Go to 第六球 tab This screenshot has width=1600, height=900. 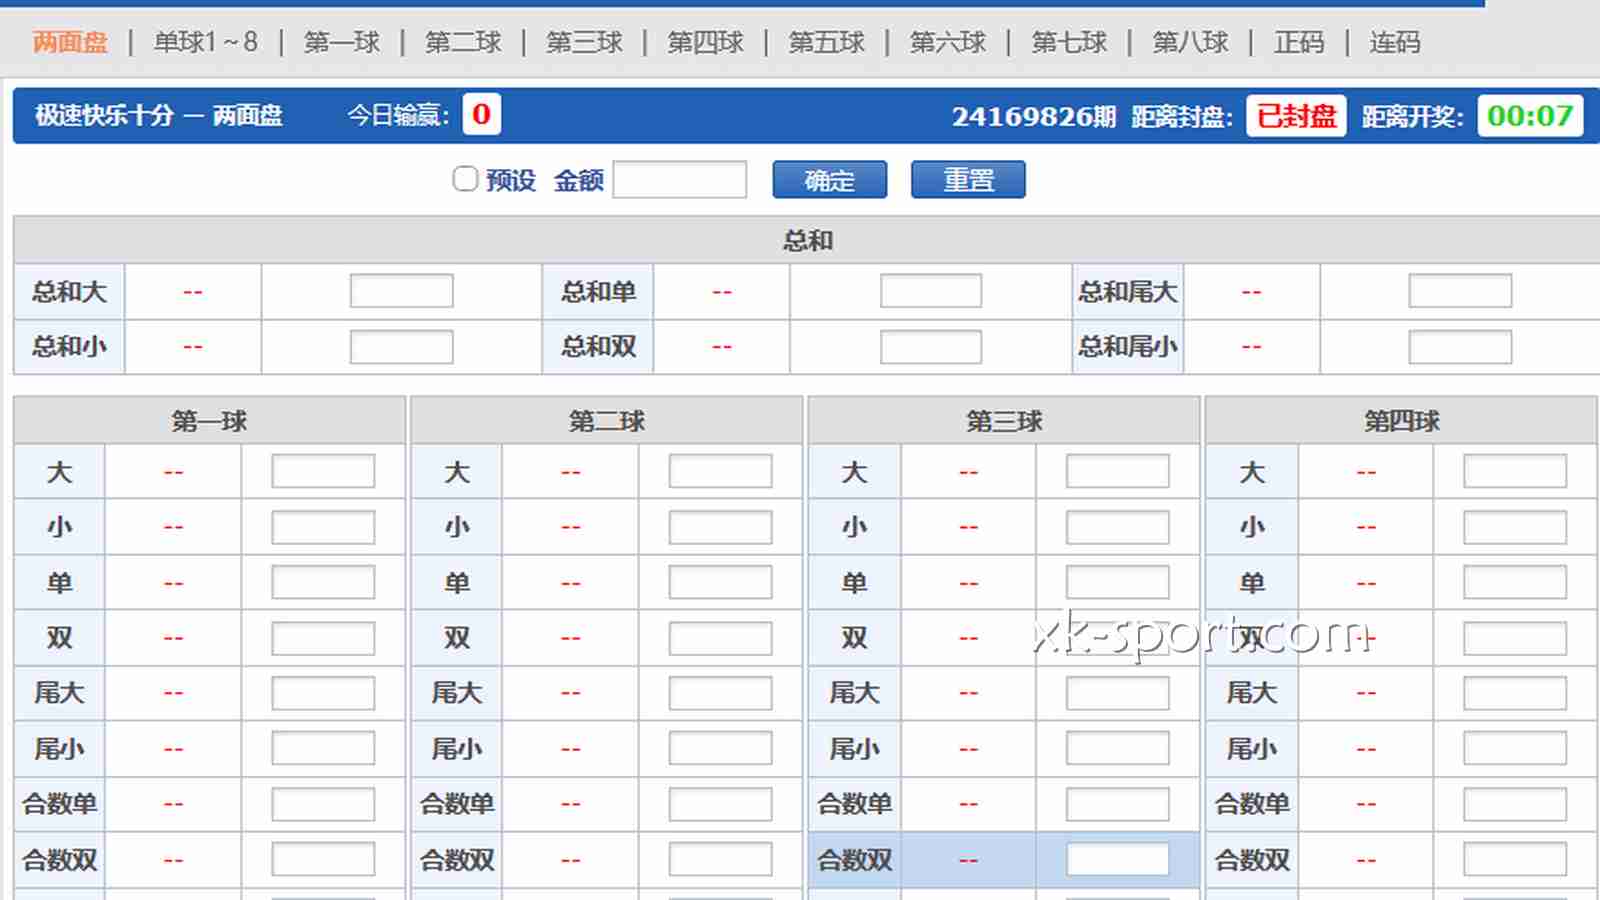[x=947, y=43]
